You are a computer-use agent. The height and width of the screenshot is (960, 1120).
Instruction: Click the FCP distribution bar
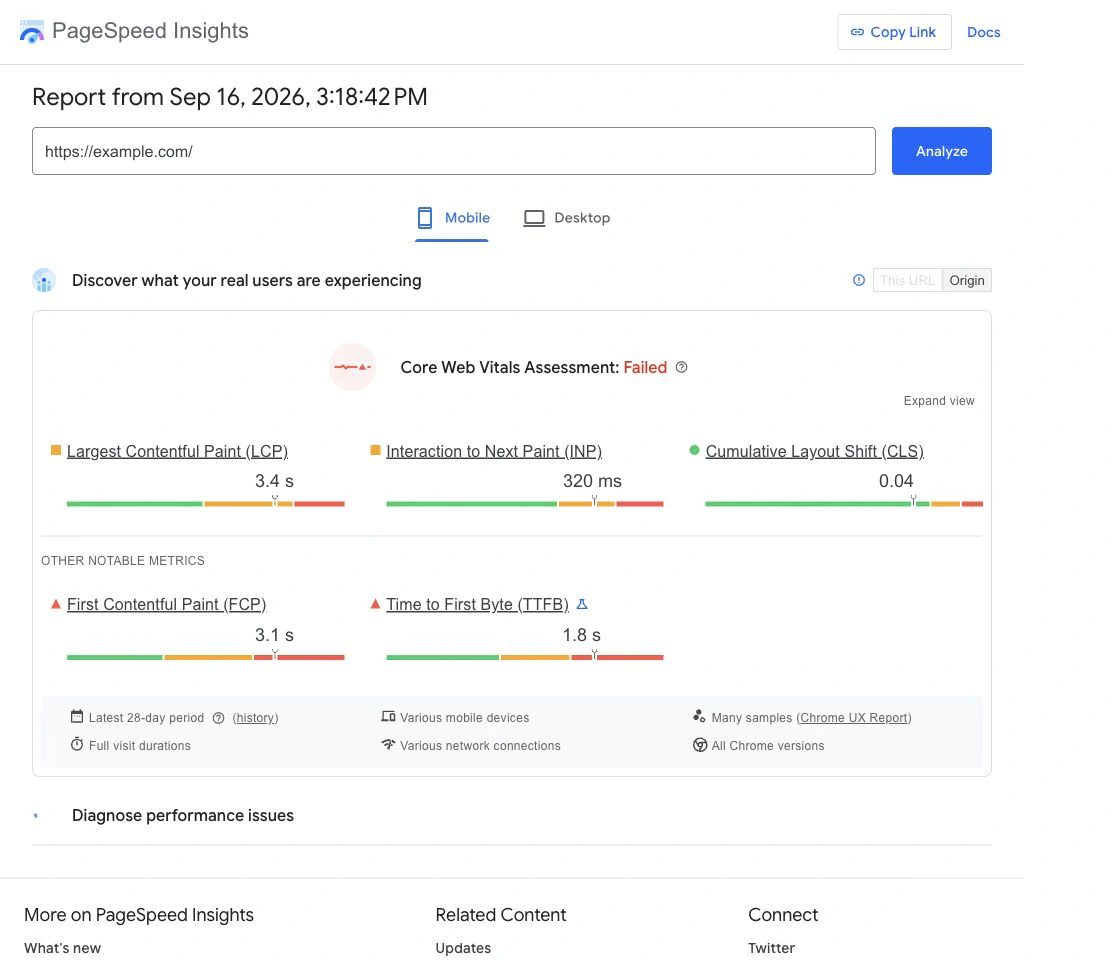pyautogui.click(x=206, y=657)
